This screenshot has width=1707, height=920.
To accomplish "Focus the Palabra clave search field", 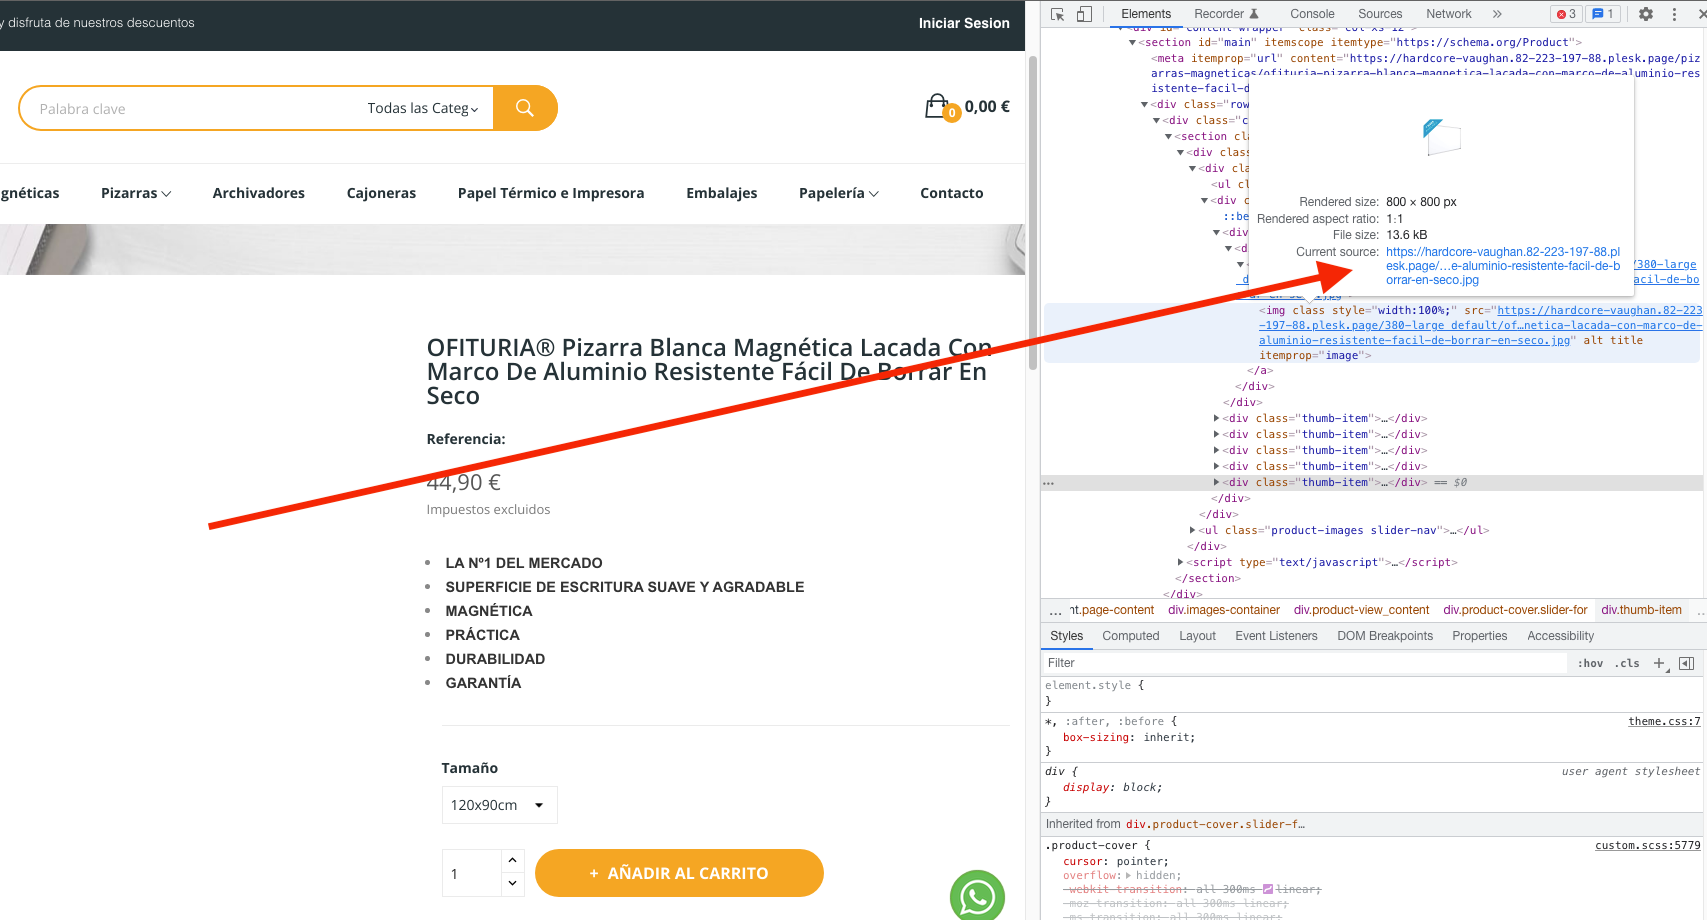I will click(190, 108).
